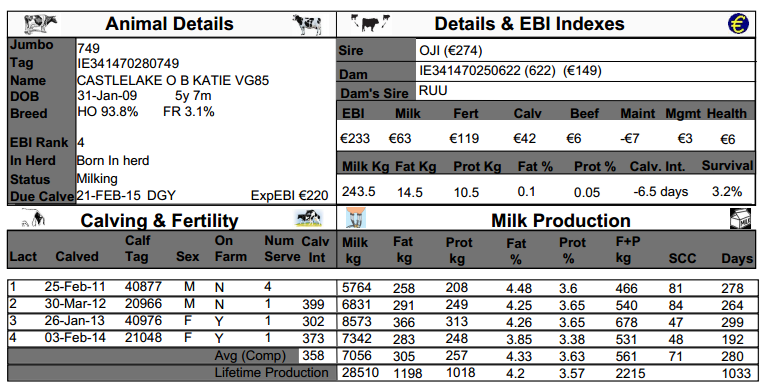Select the Sire value OJI (€274)

click(451, 51)
